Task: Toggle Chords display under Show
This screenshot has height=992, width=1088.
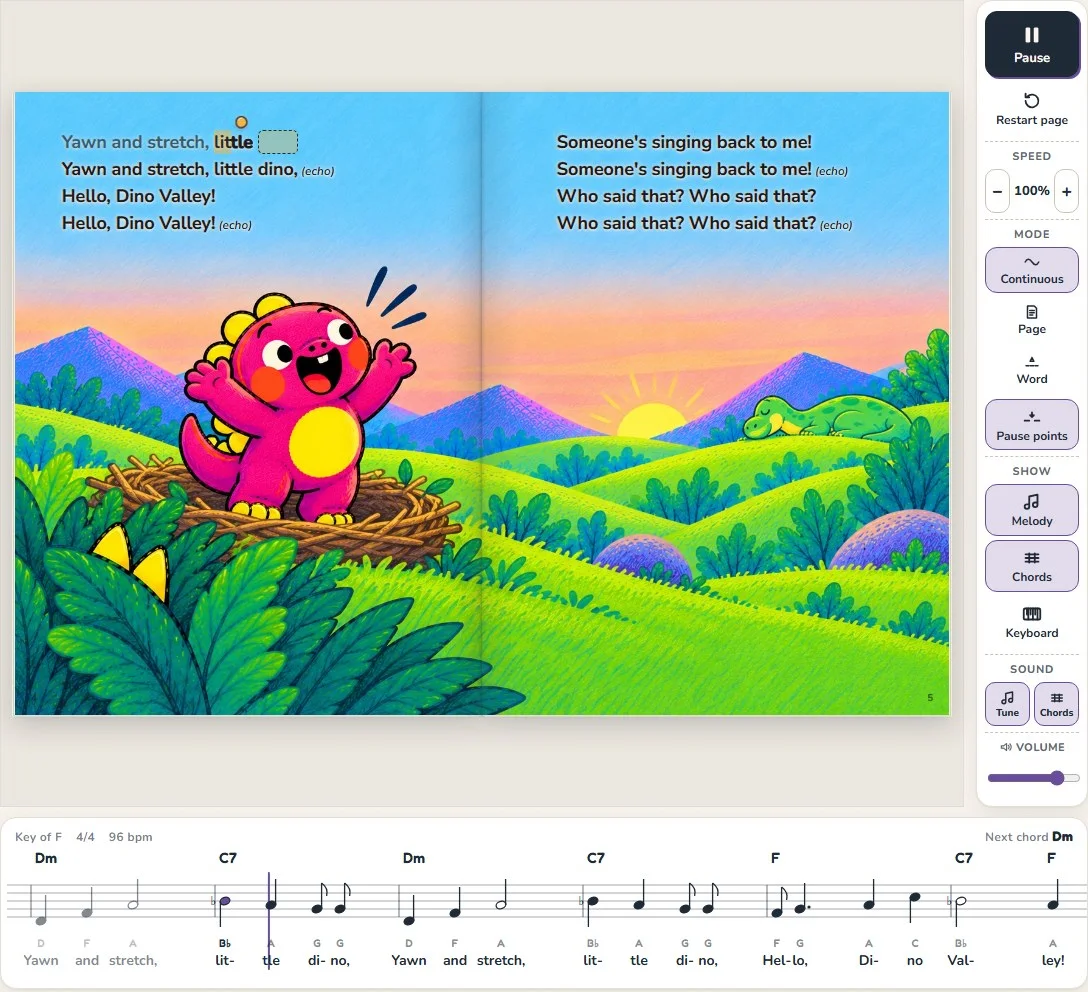Action: (x=1031, y=566)
